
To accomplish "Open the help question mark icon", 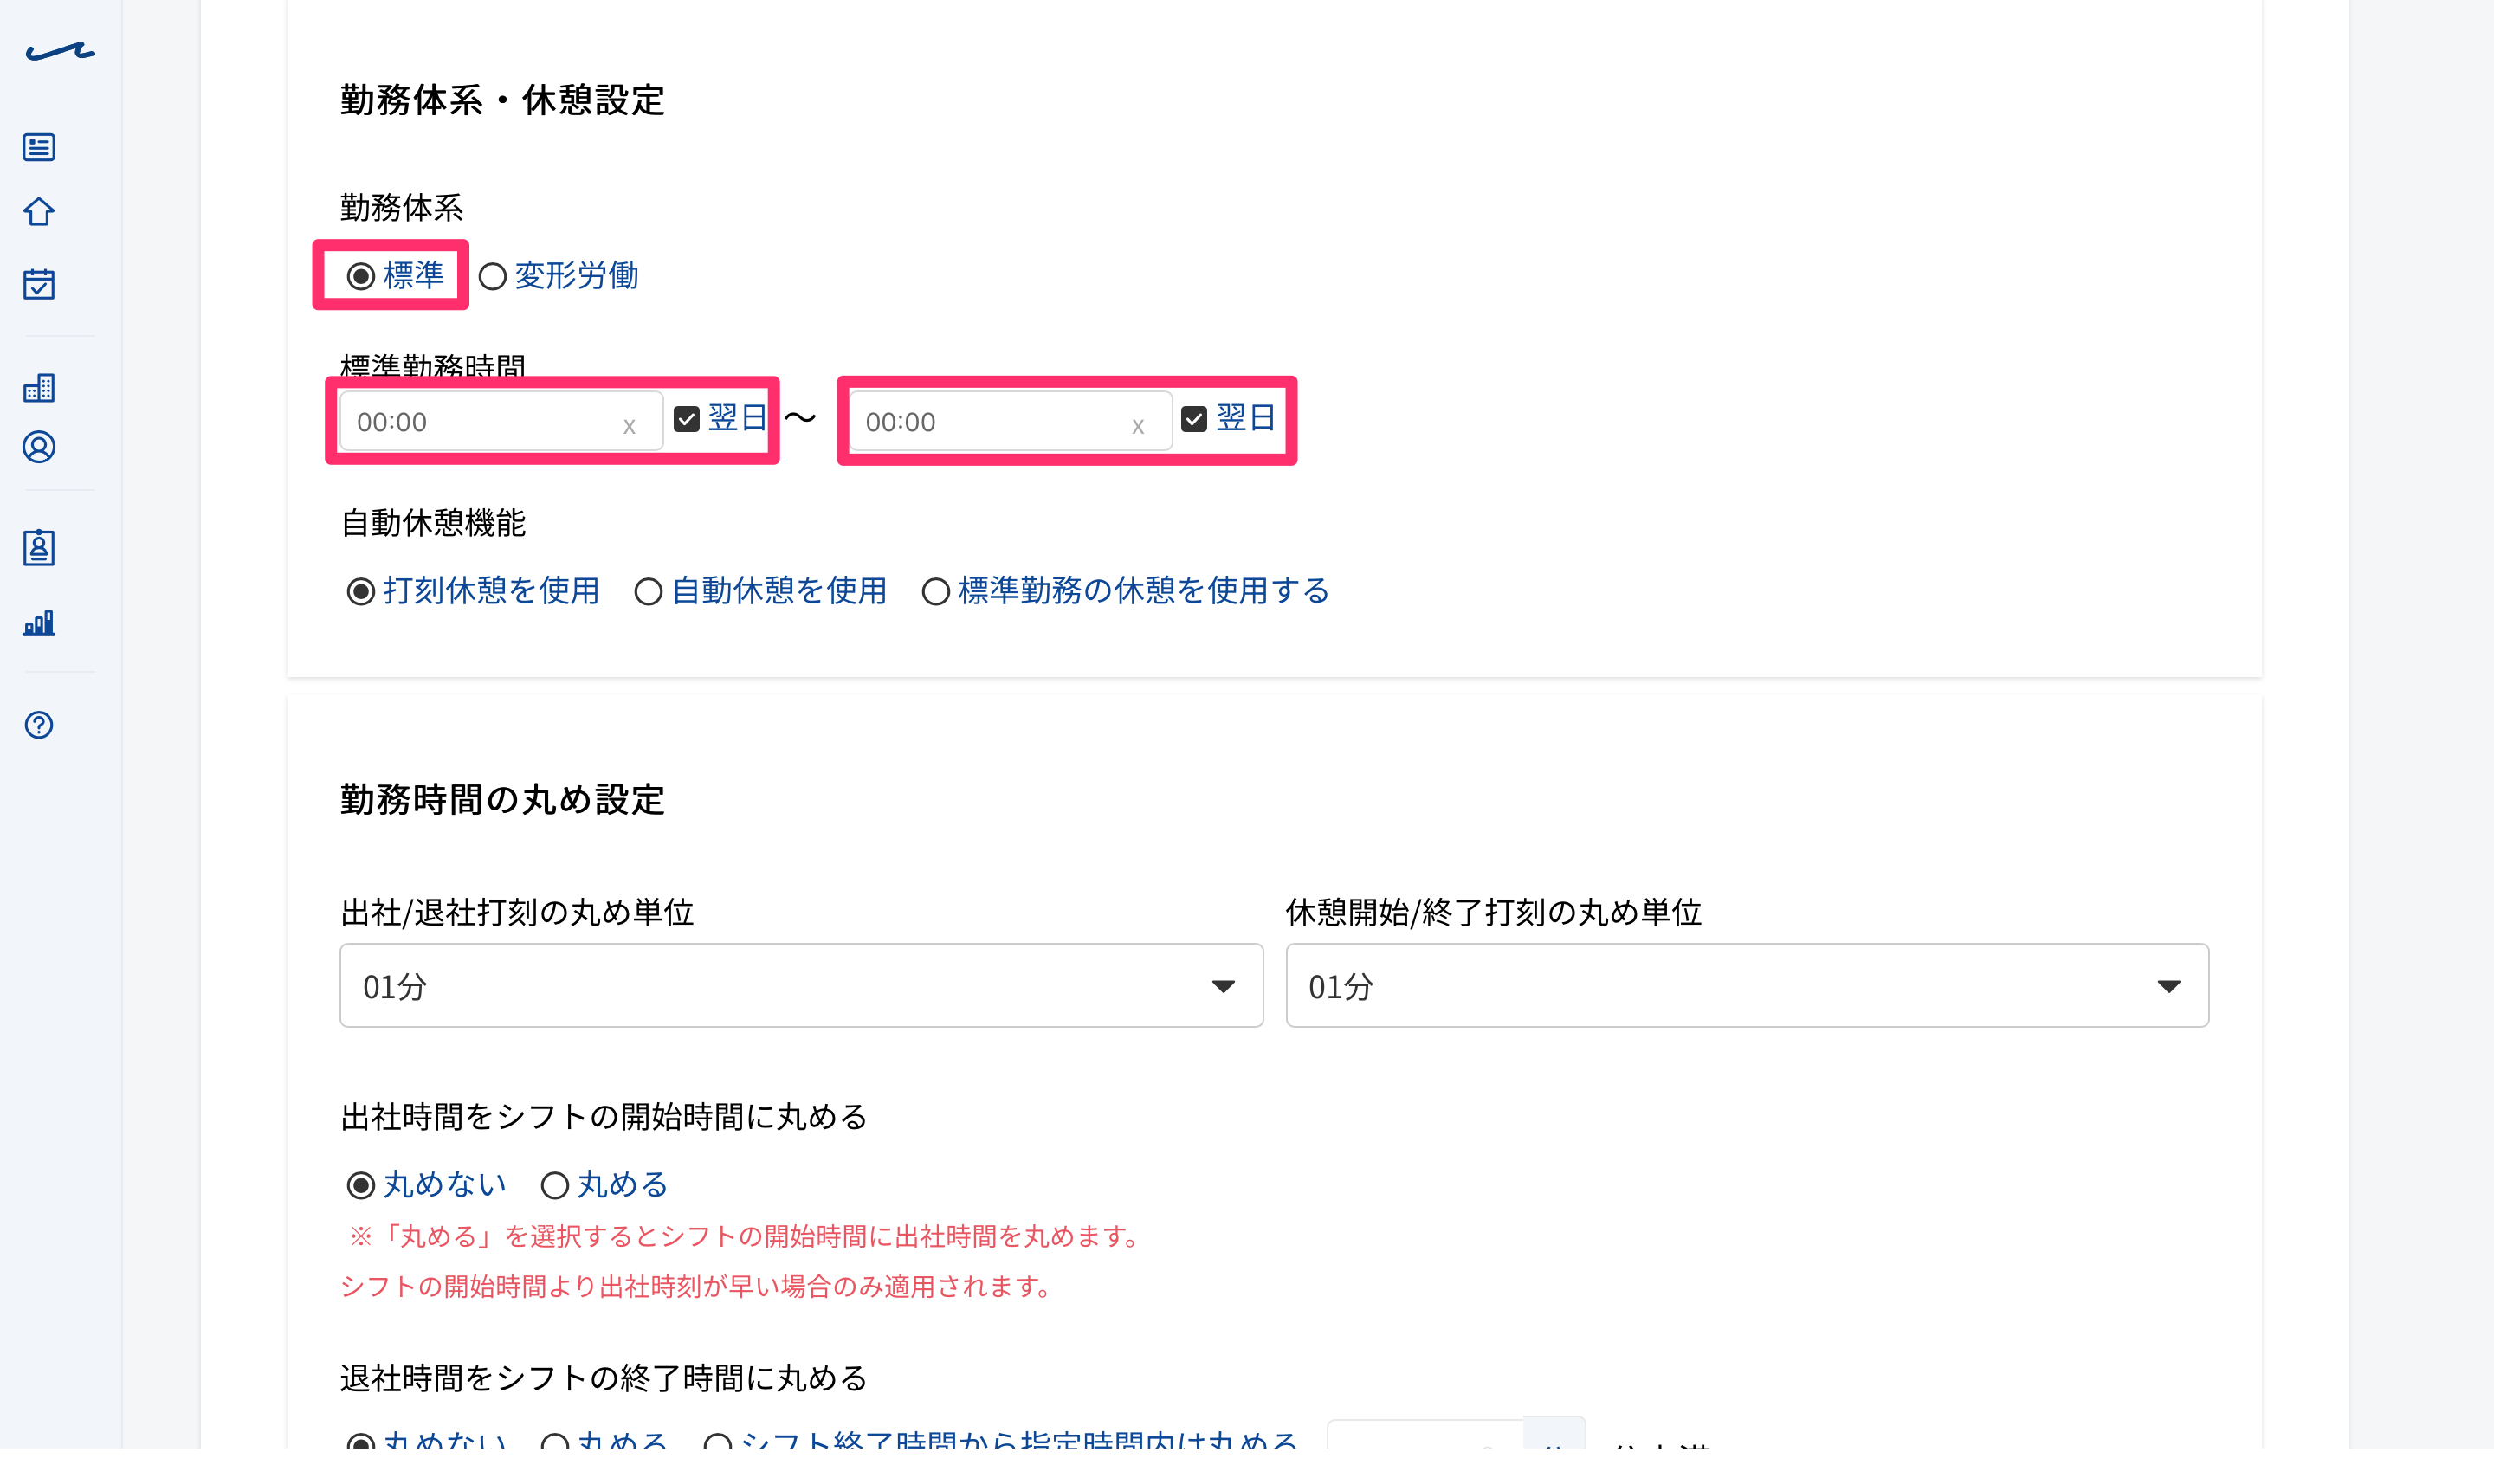I will coord(39,725).
